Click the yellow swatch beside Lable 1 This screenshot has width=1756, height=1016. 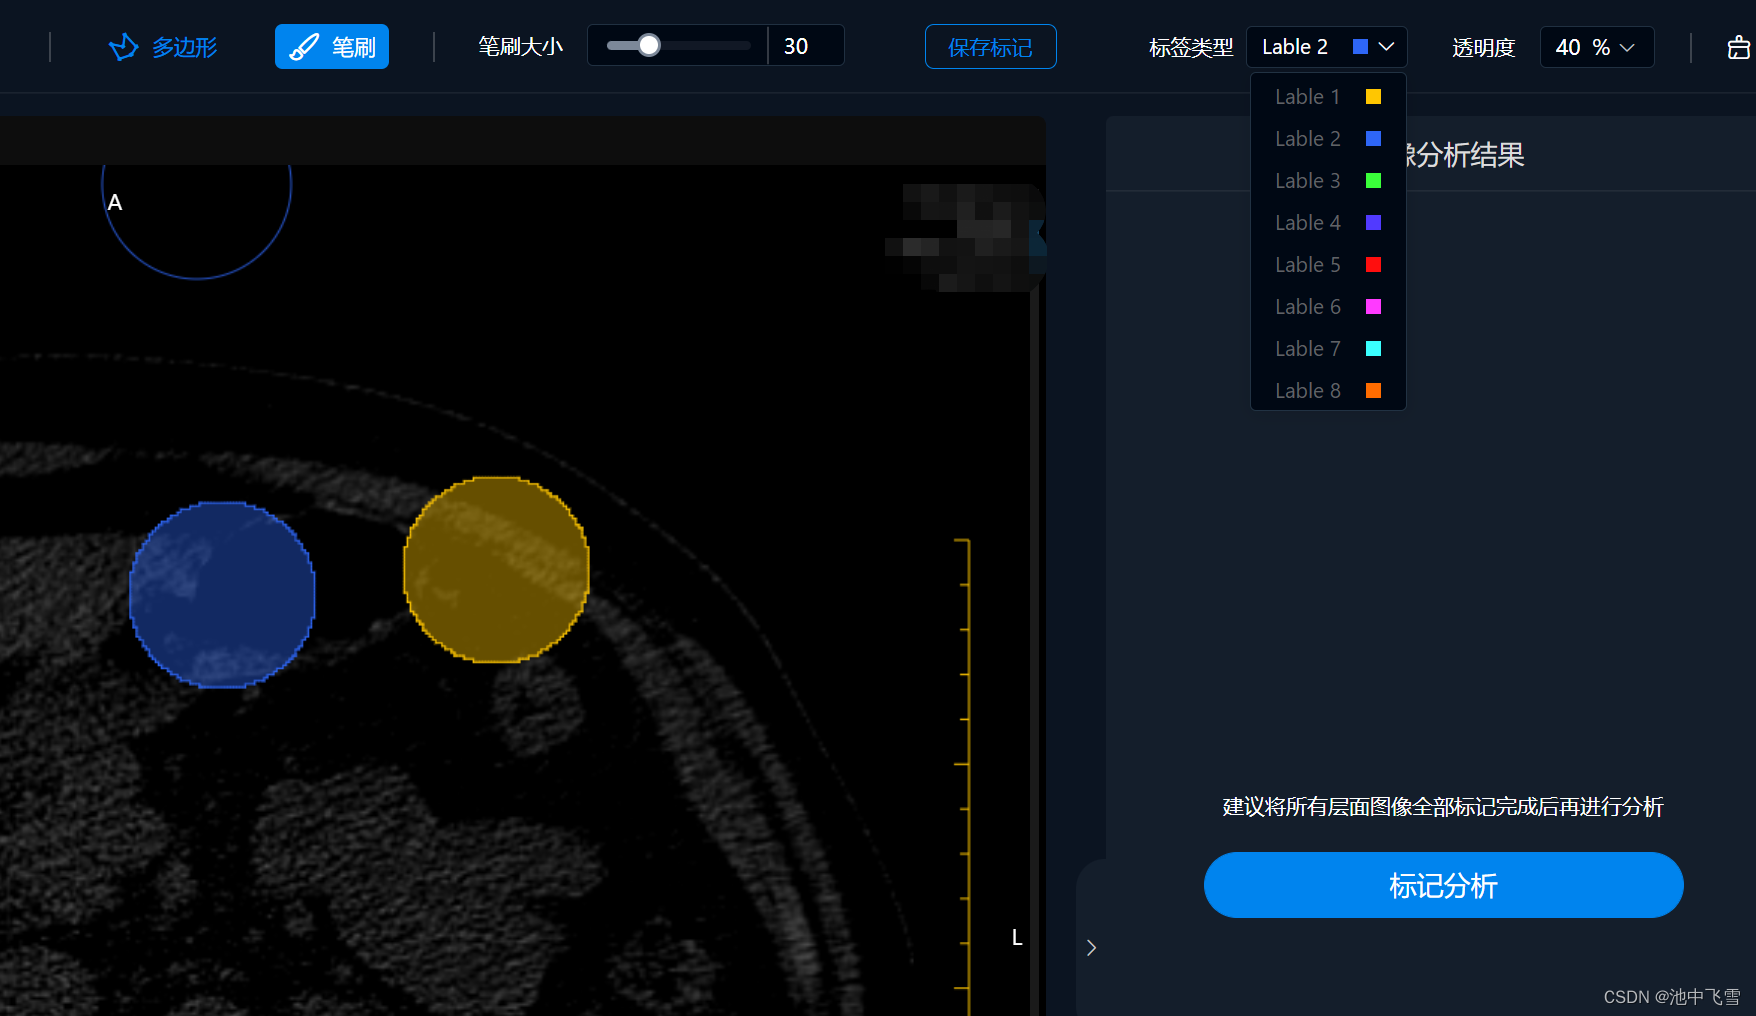tap(1373, 96)
